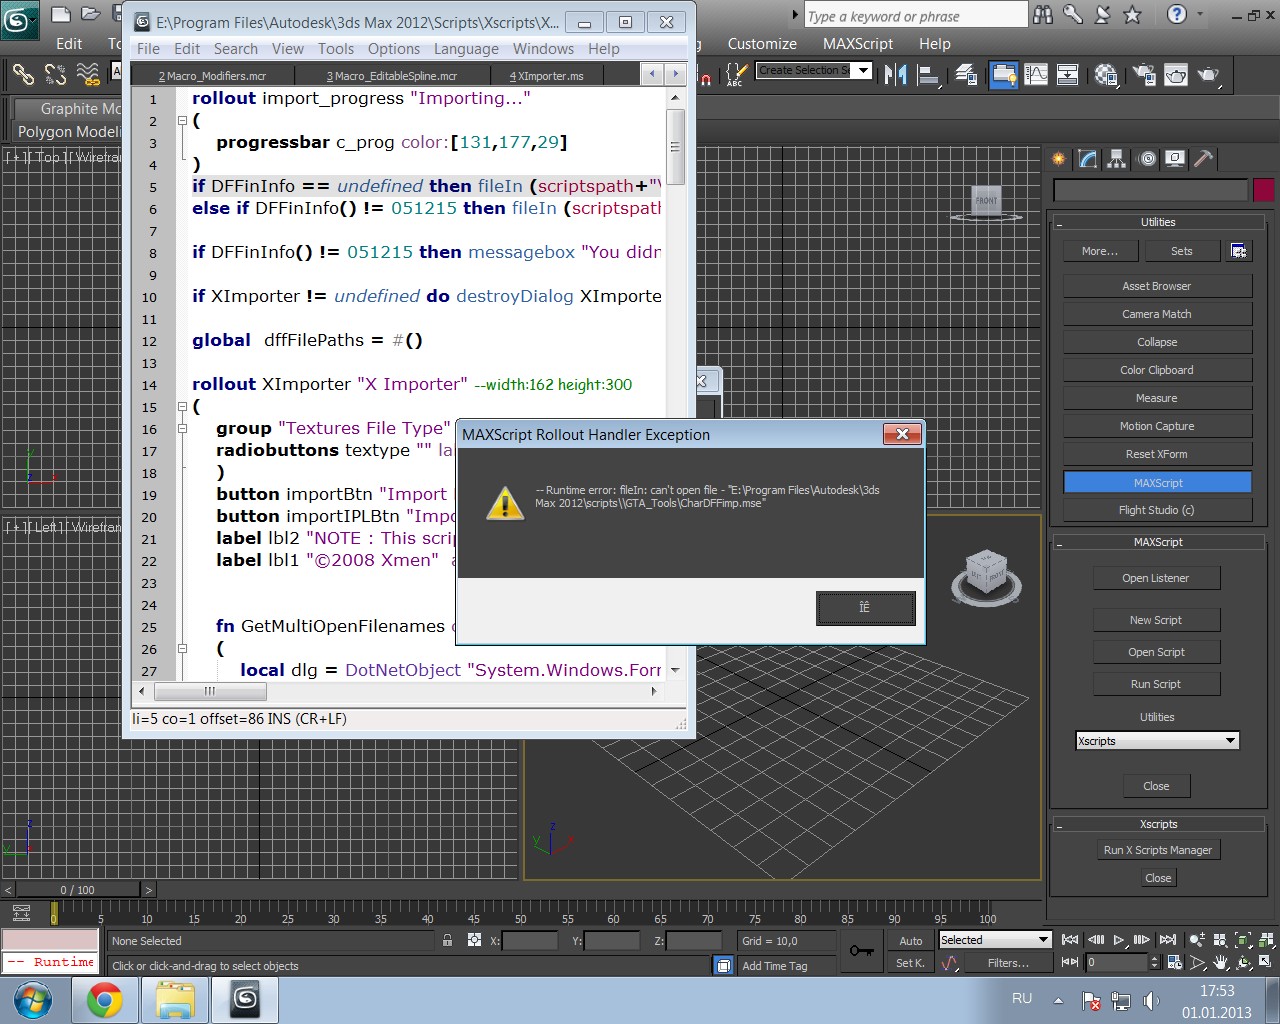Switch to the Create command panel tab
Viewport: 1280px width, 1024px height.
[1059, 158]
